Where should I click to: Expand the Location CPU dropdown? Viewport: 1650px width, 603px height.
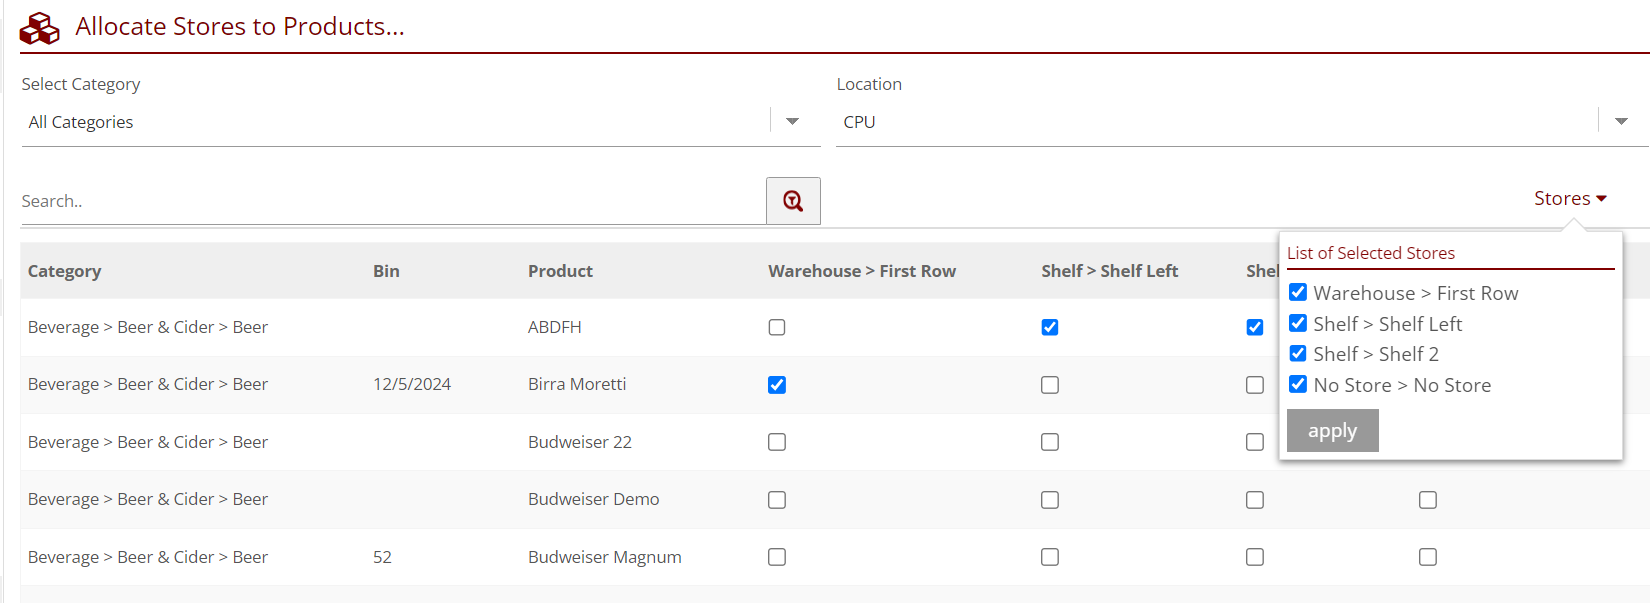click(x=1620, y=122)
